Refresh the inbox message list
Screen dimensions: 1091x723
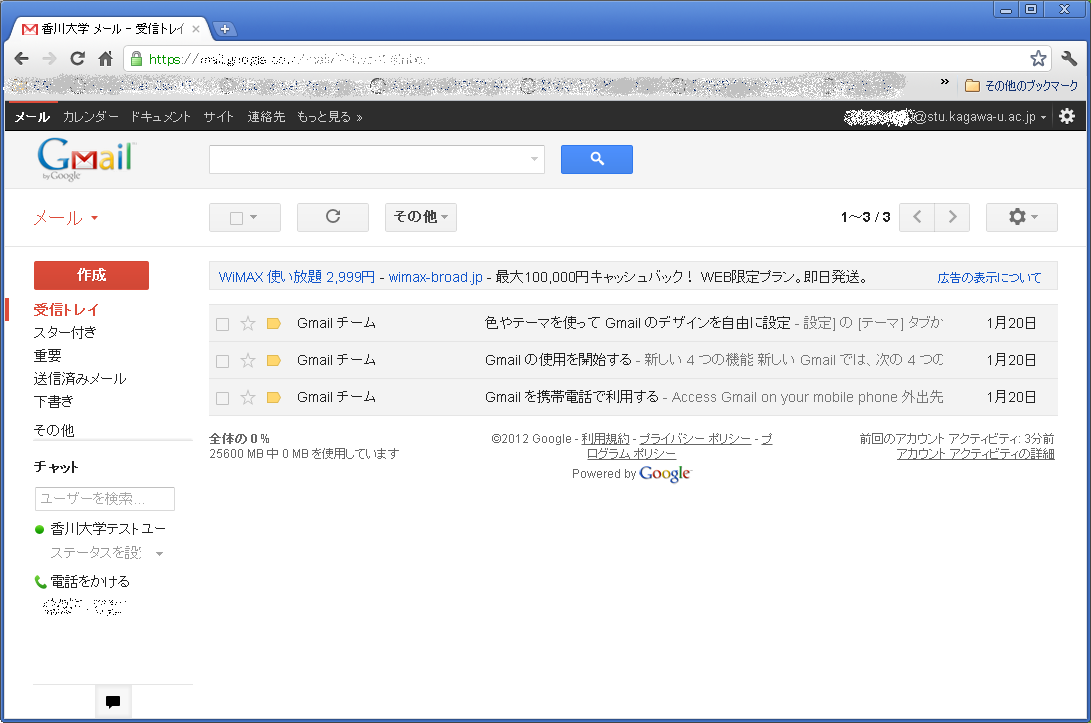click(332, 217)
